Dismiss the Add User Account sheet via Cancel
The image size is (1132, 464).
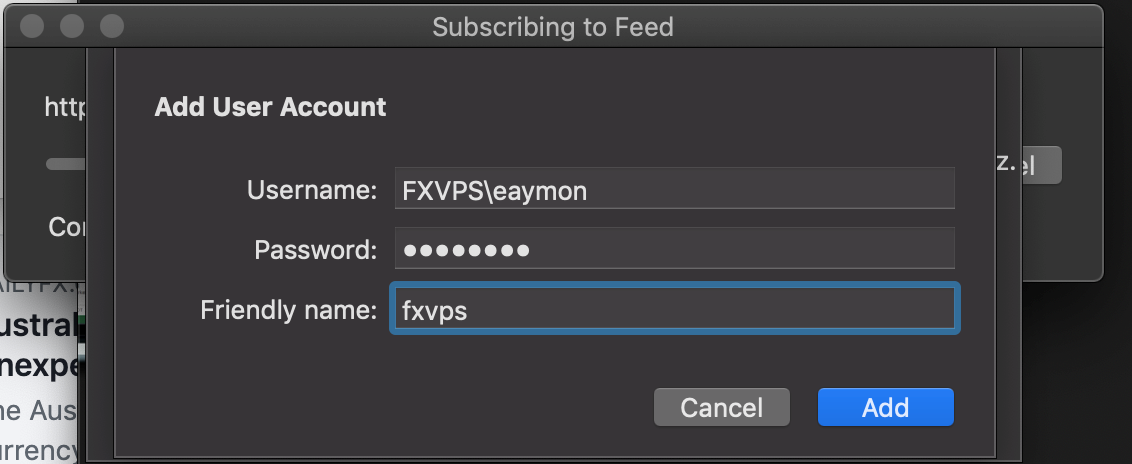[721, 407]
